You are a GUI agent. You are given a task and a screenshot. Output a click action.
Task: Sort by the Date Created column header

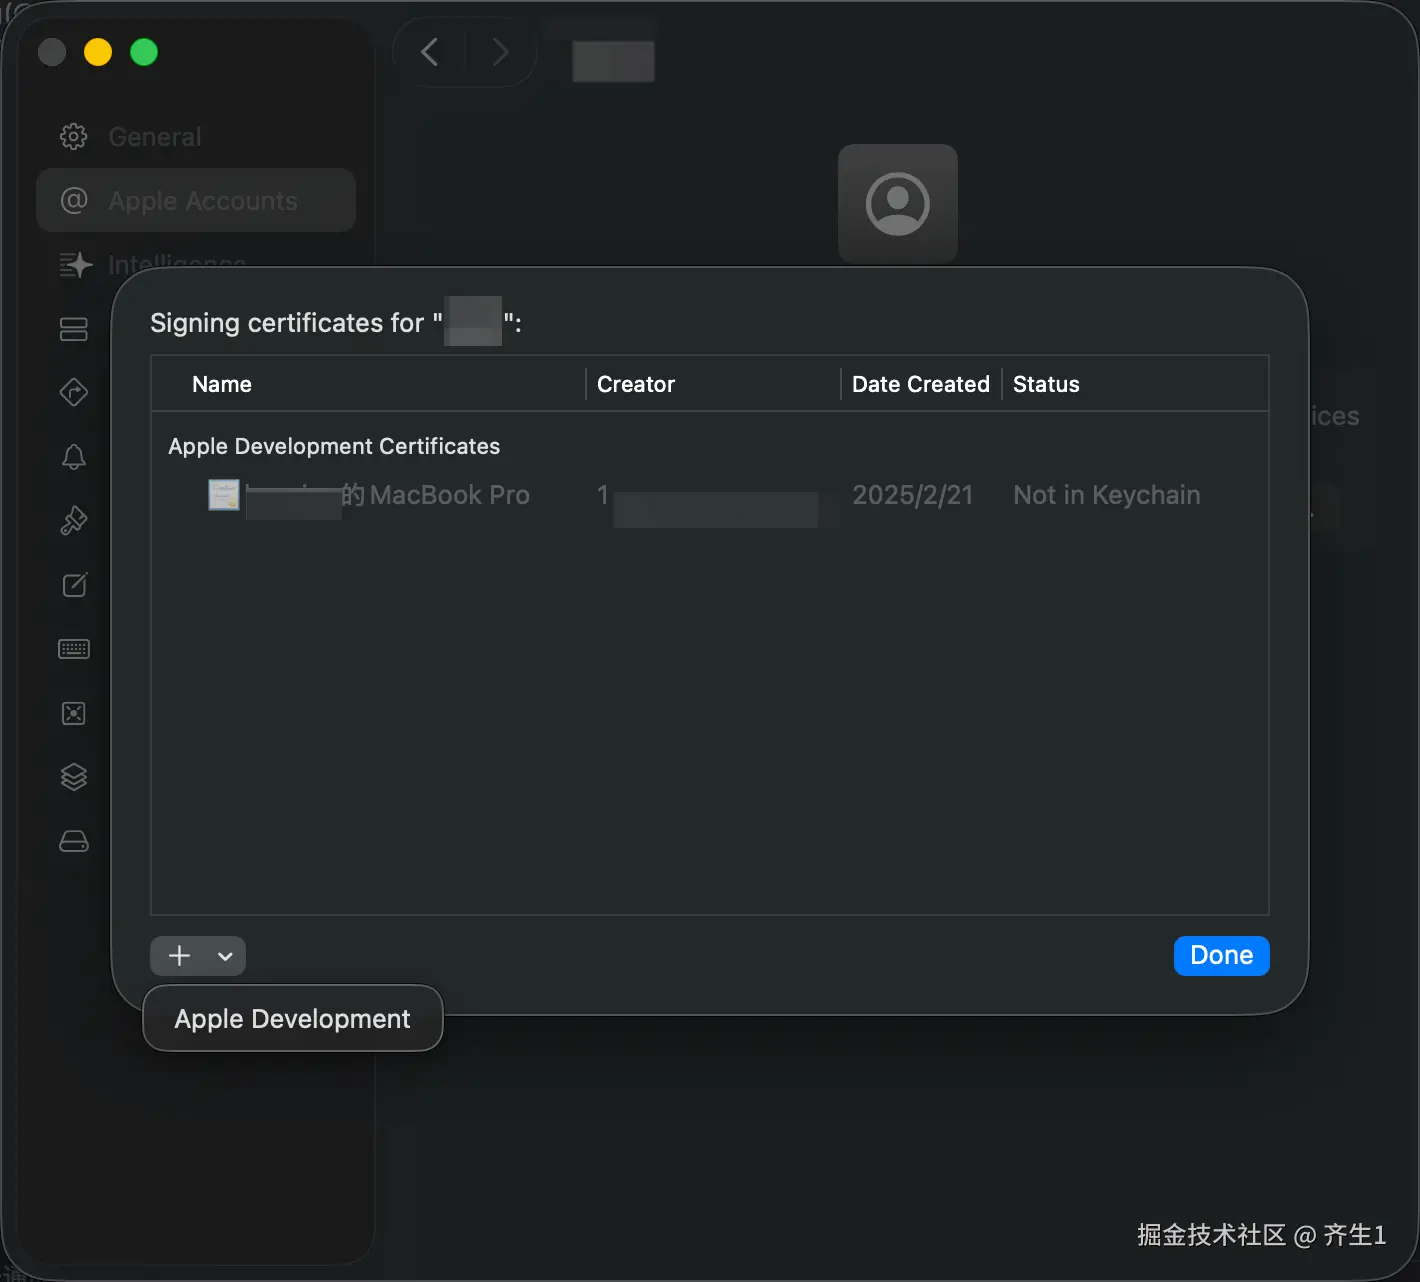click(921, 384)
